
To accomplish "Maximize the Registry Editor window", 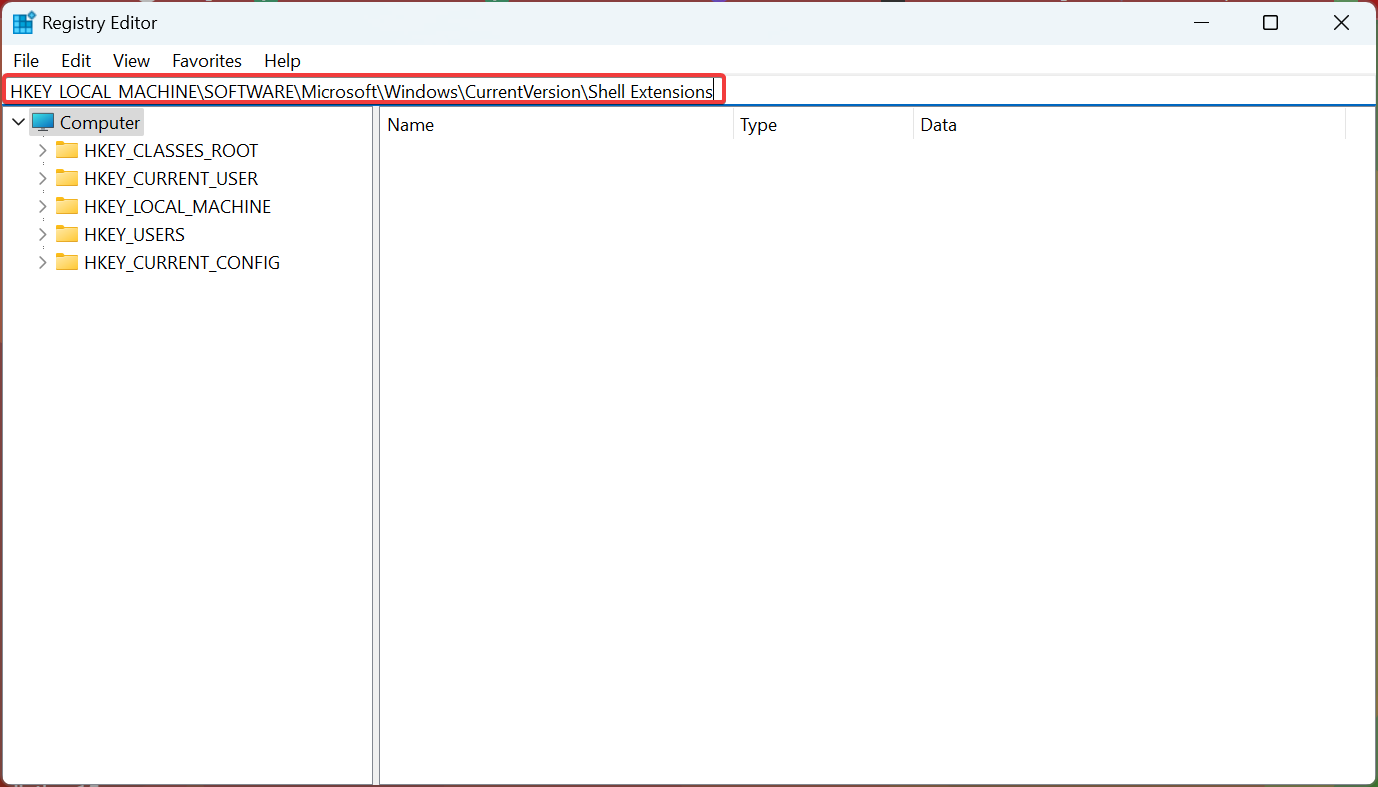I will [1270, 22].
